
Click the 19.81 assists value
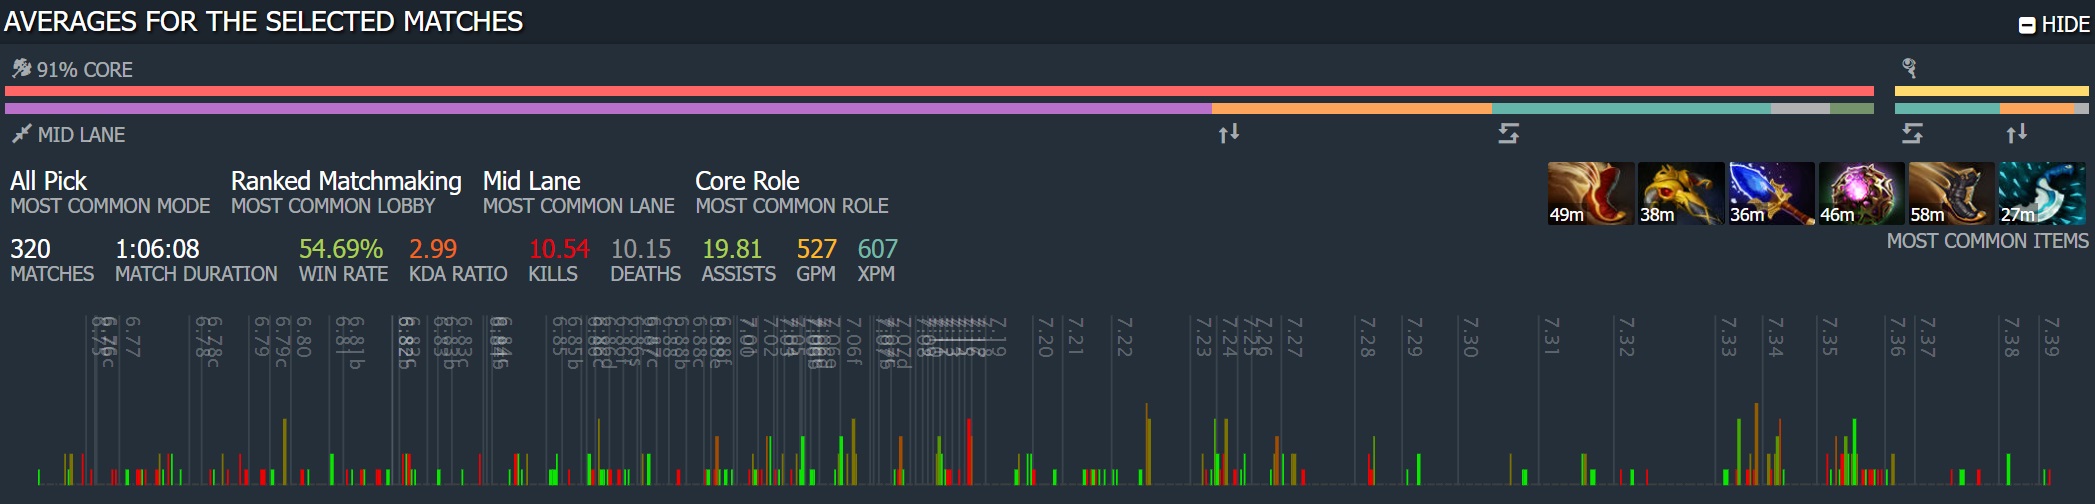tap(732, 249)
